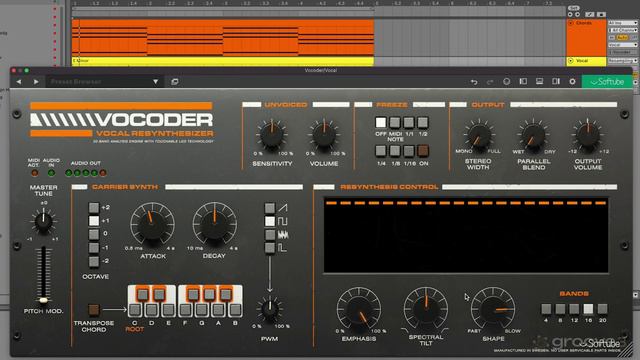Toggle the Transpose Chord button

(x=94, y=310)
